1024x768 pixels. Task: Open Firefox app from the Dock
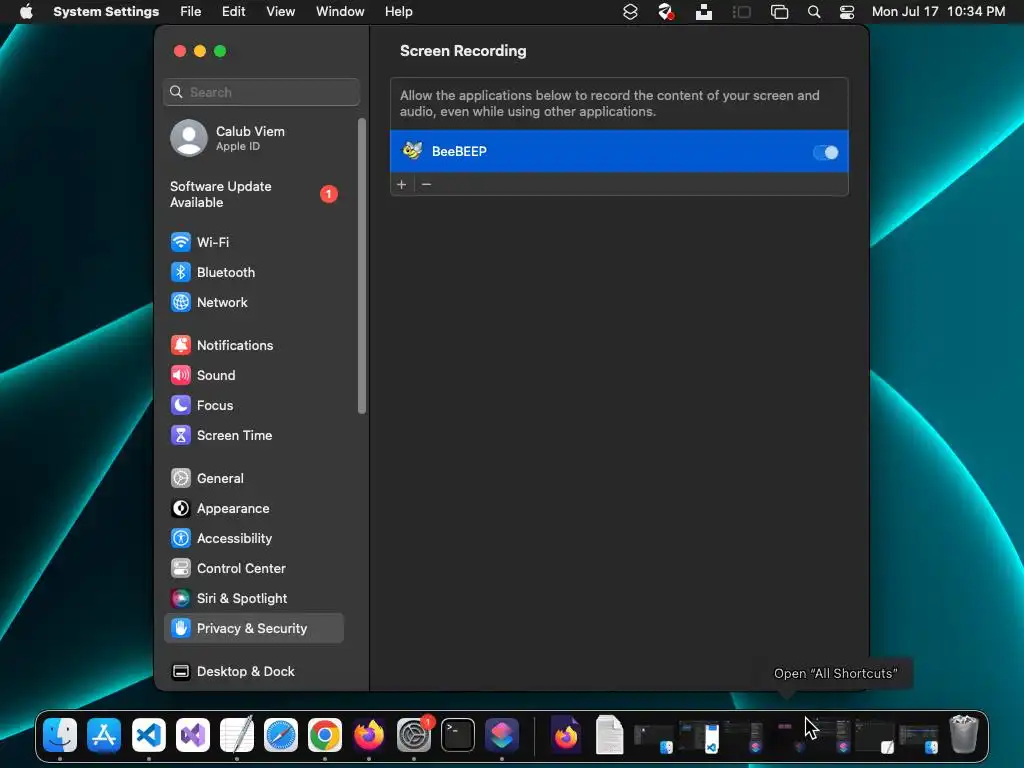click(x=369, y=735)
